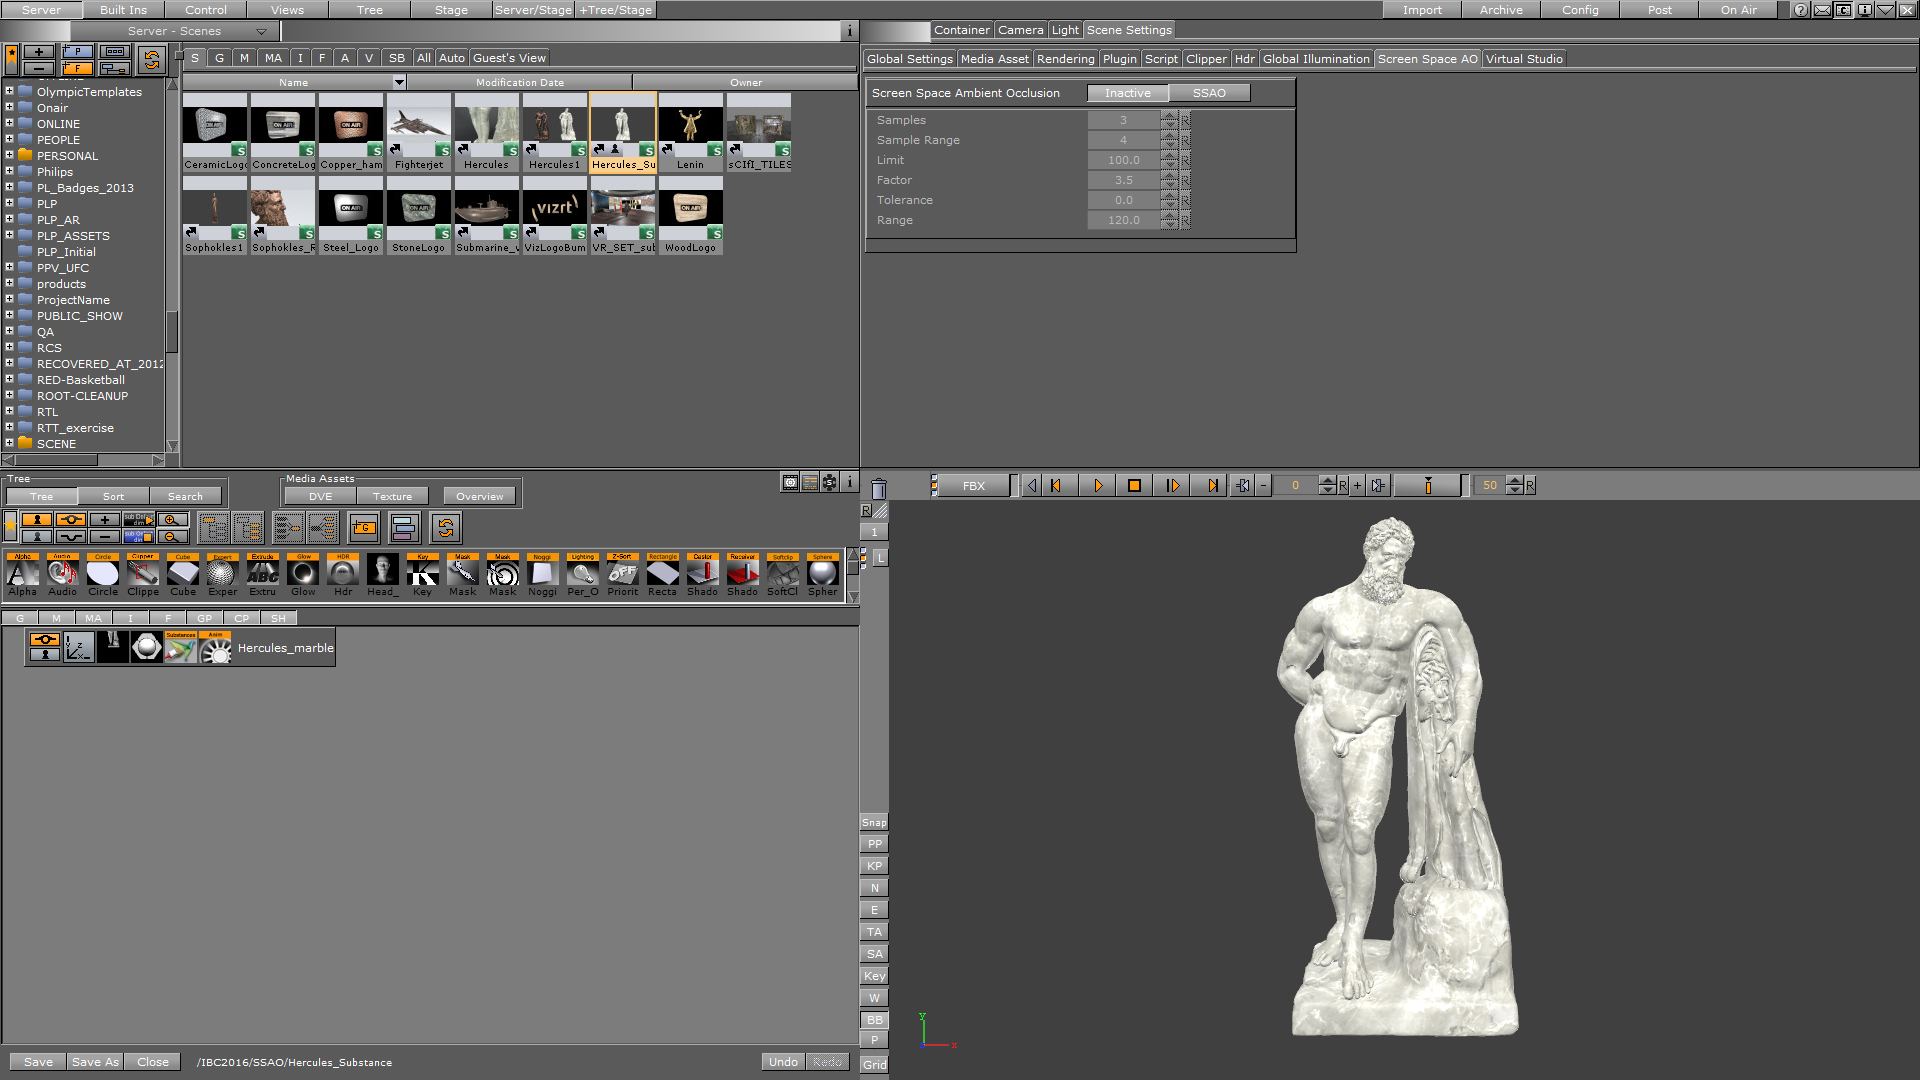This screenshot has height=1080, width=1920.
Task: Open the server info icon
Action: [x=849, y=31]
